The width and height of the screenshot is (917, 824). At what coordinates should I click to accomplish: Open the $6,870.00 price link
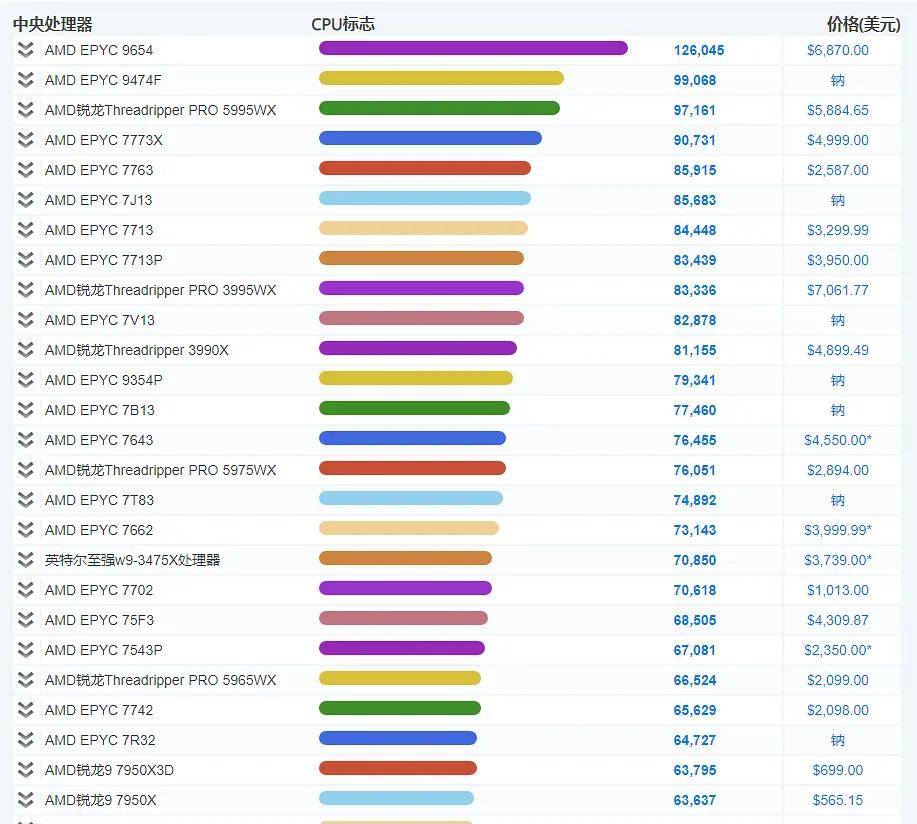pyautogui.click(x=837, y=50)
